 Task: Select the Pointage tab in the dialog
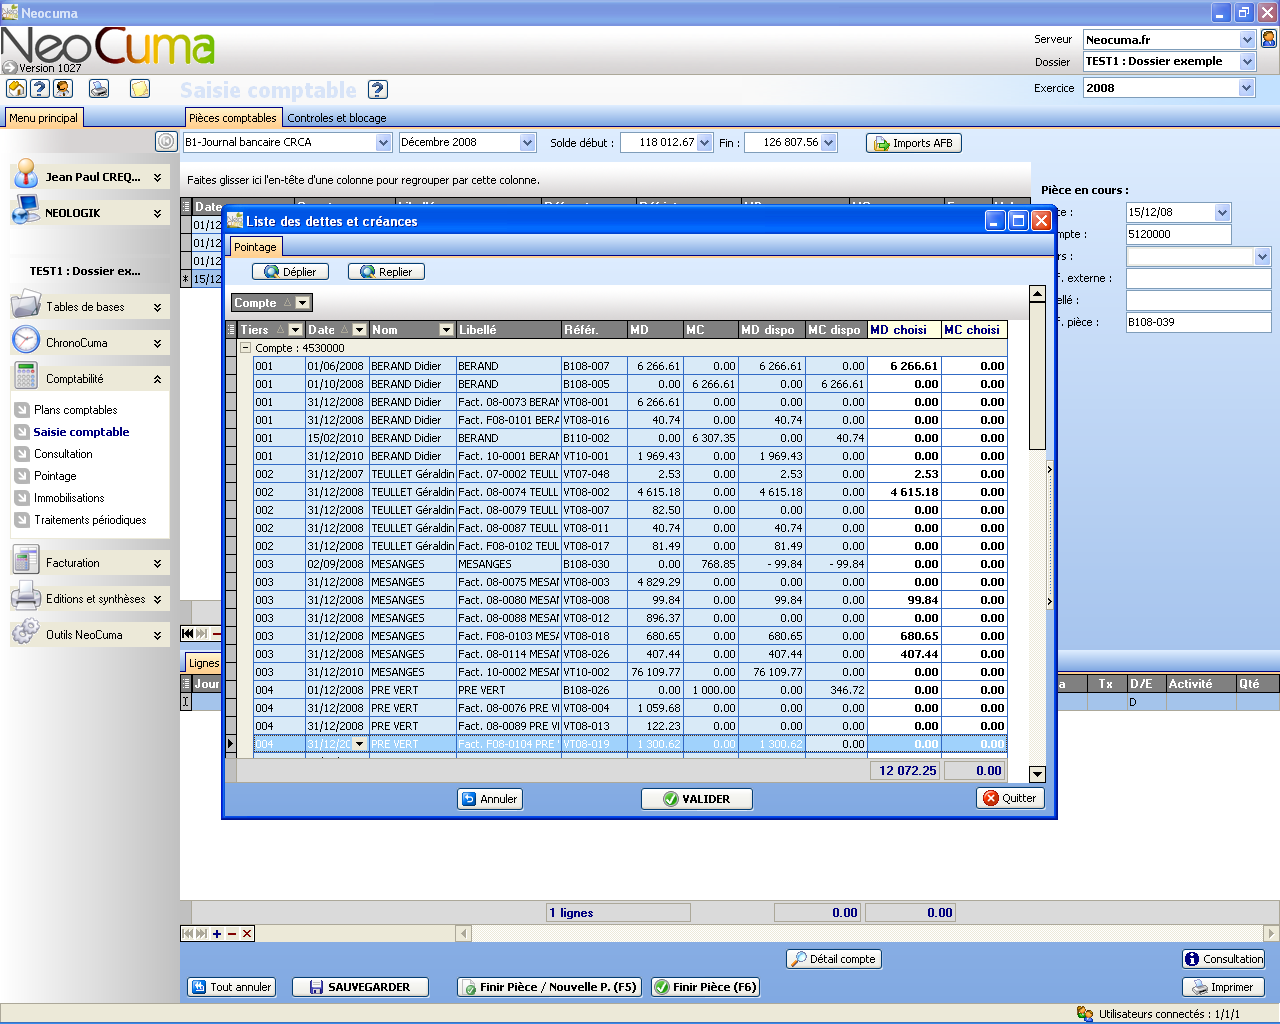pyautogui.click(x=255, y=247)
